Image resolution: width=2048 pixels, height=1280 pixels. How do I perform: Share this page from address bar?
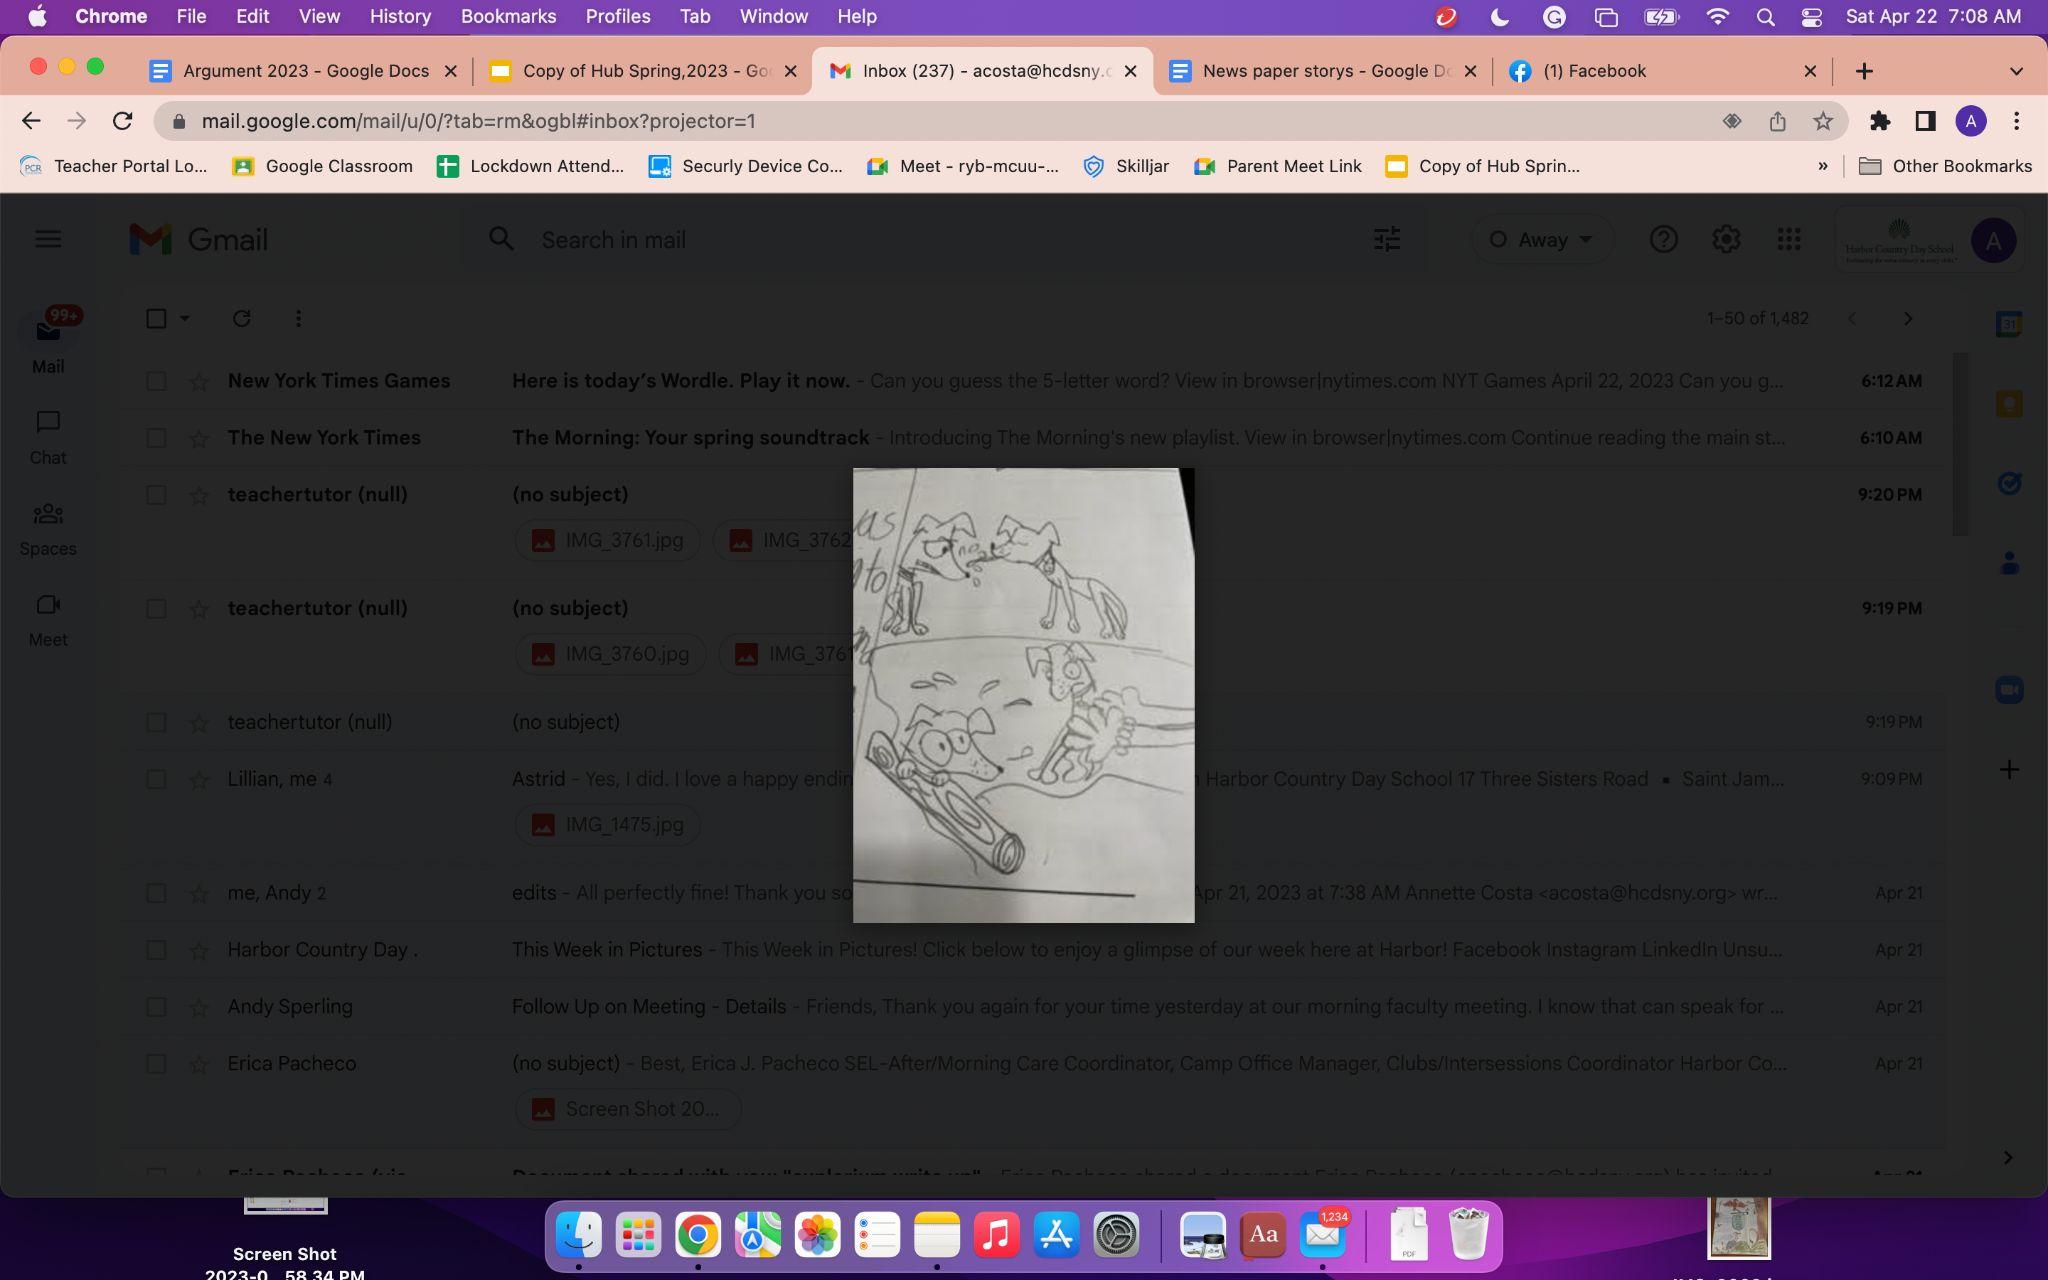1777,121
